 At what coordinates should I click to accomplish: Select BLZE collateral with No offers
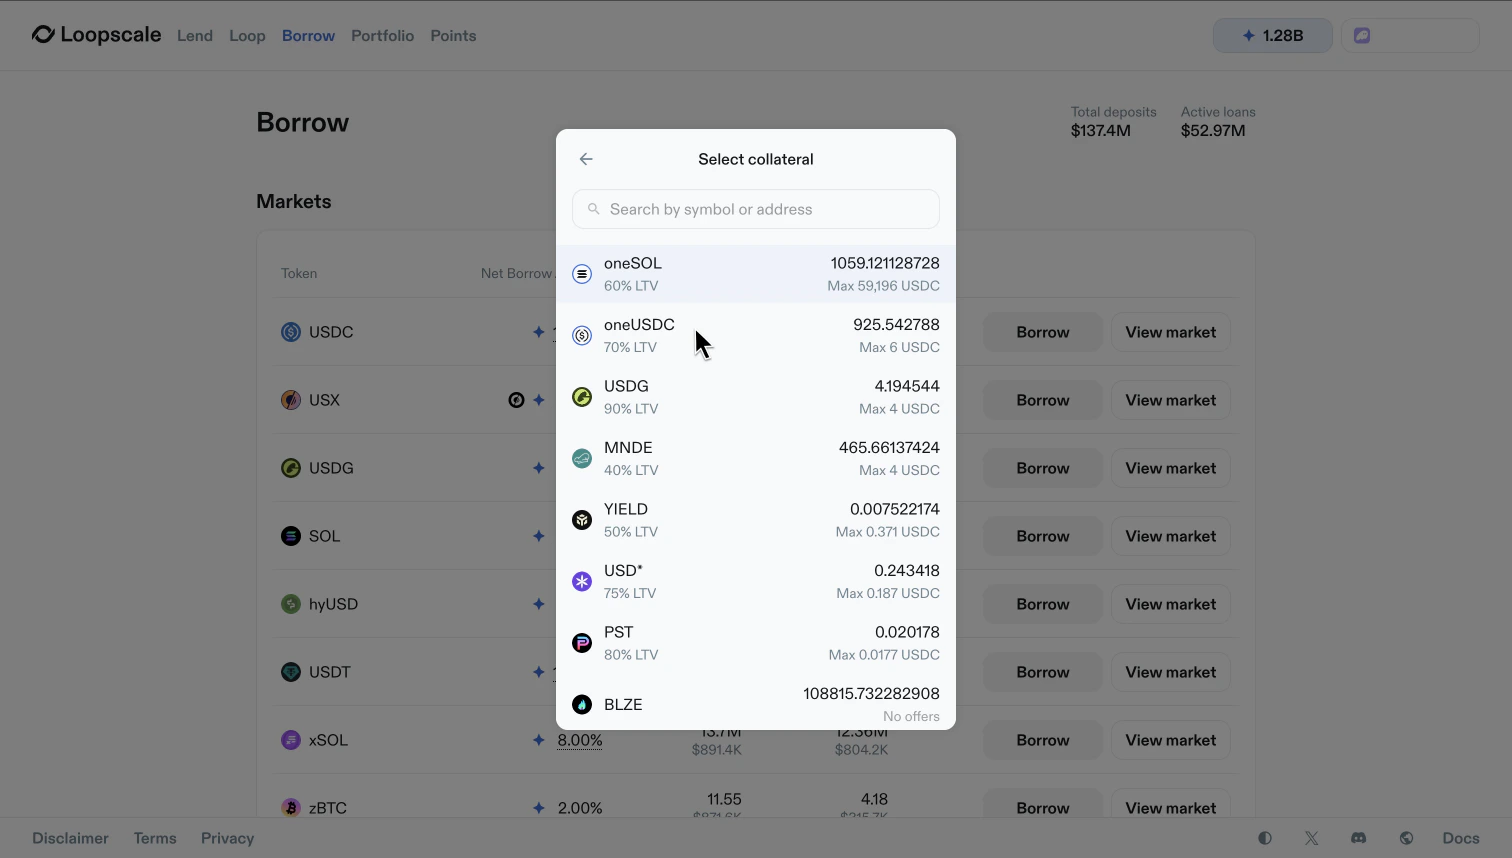pyautogui.click(x=756, y=704)
